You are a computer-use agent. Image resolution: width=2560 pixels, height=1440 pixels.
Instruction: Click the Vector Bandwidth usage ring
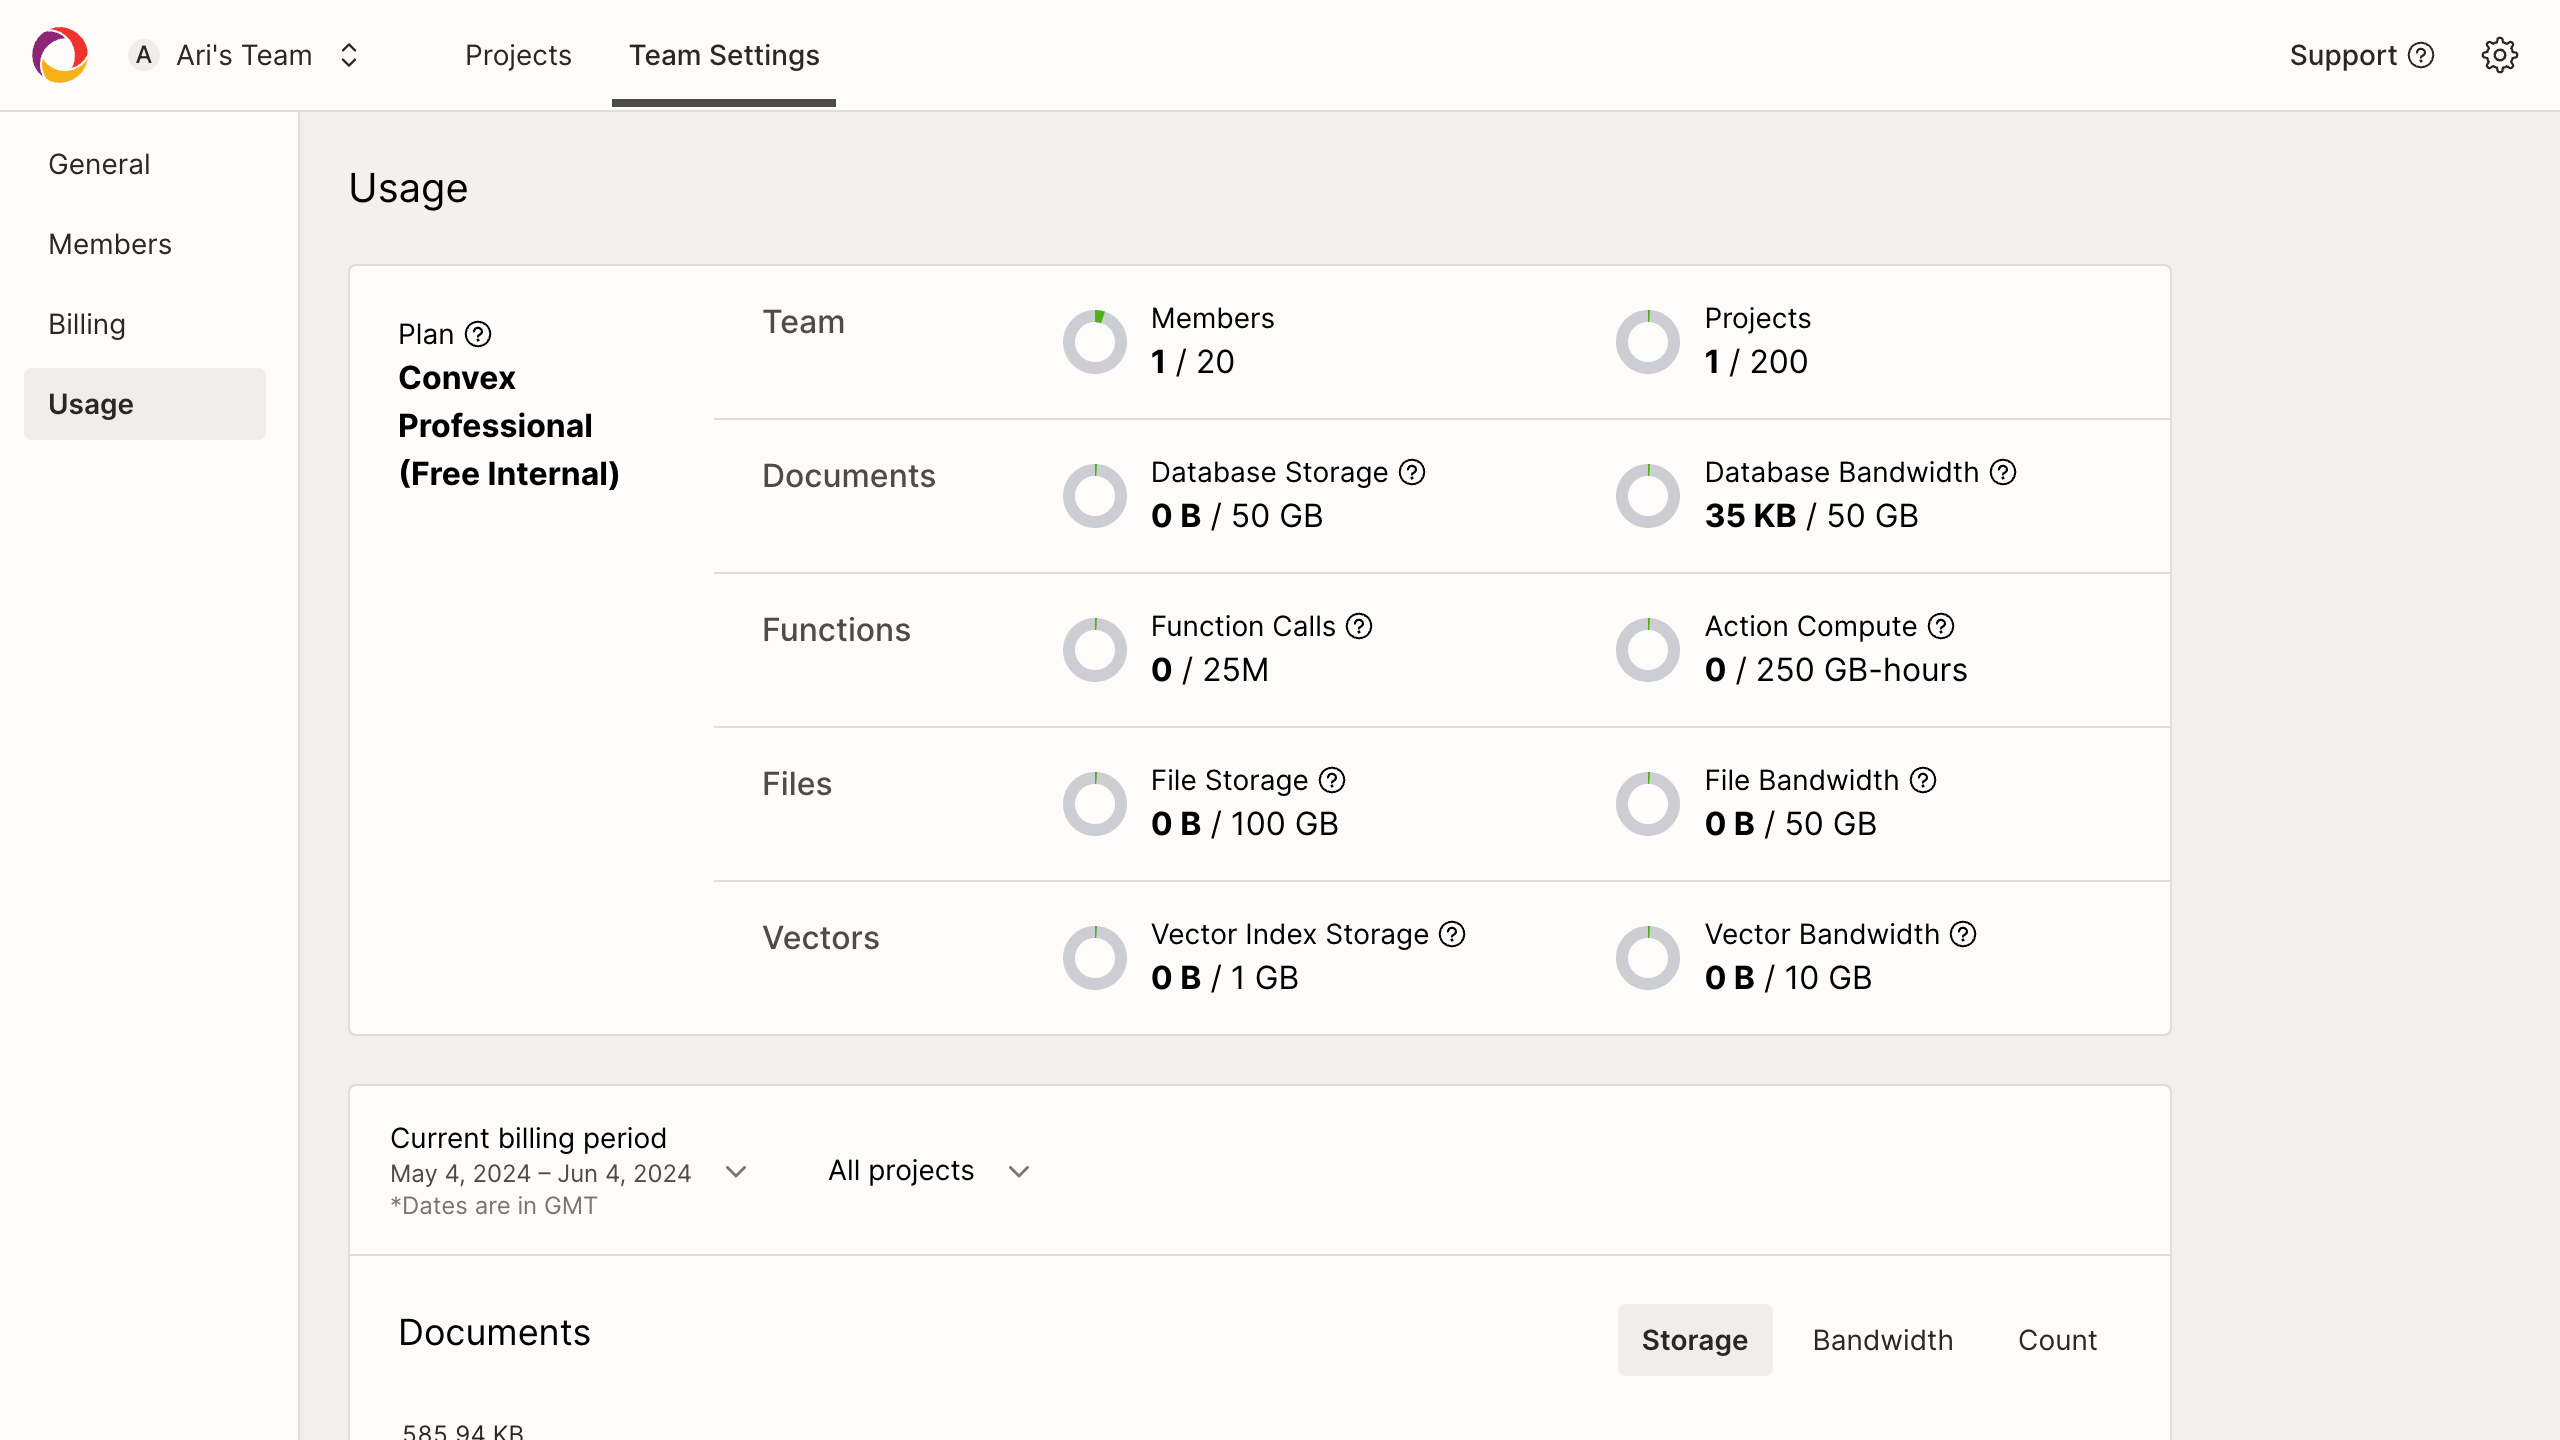(1648, 958)
